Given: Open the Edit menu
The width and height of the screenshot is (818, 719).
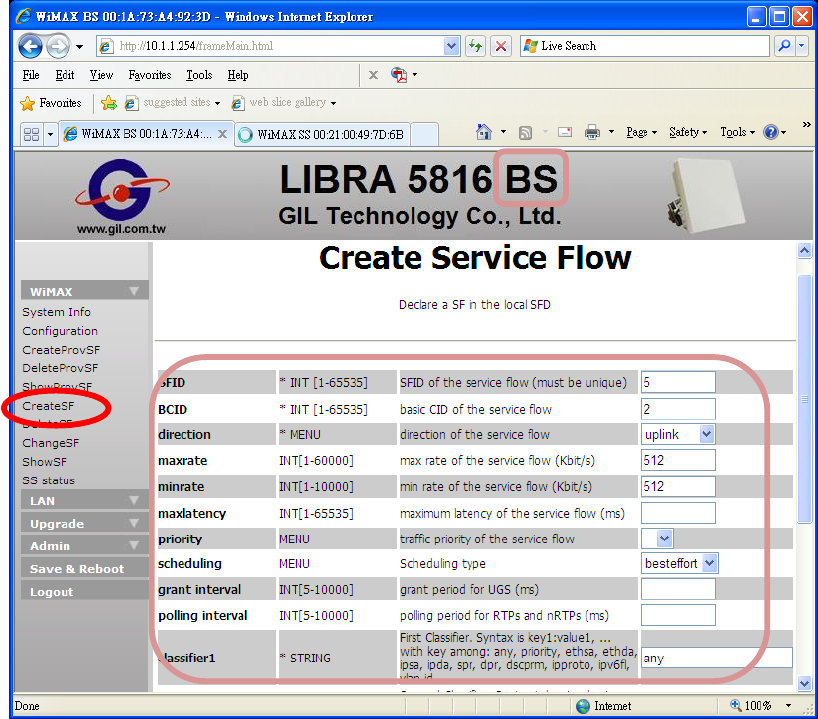Looking at the screenshot, I should point(65,75).
